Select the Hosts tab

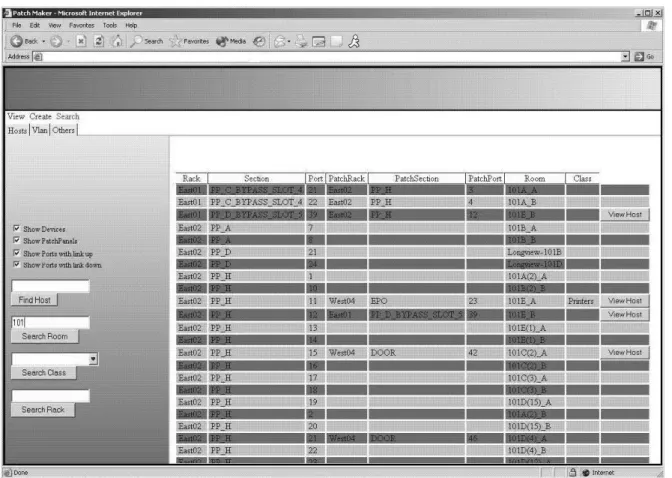click(x=18, y=130)
